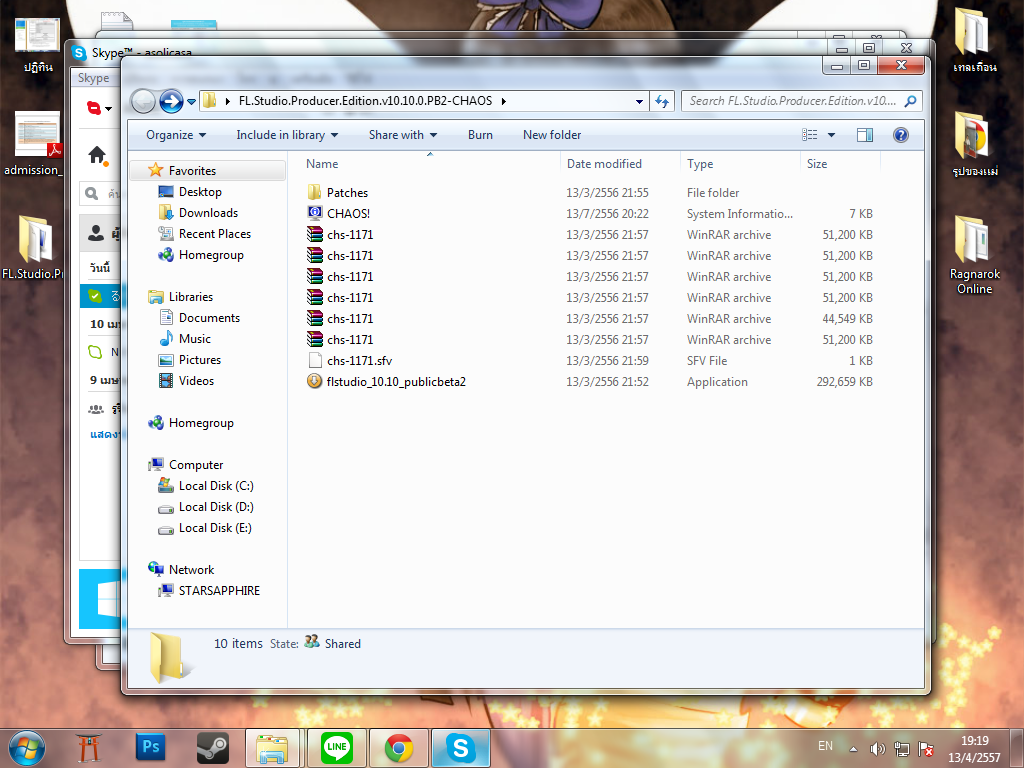Click the Back navigation arrow in Explorer
Viewport: 1024px width, 768px height.
[143, 101]
